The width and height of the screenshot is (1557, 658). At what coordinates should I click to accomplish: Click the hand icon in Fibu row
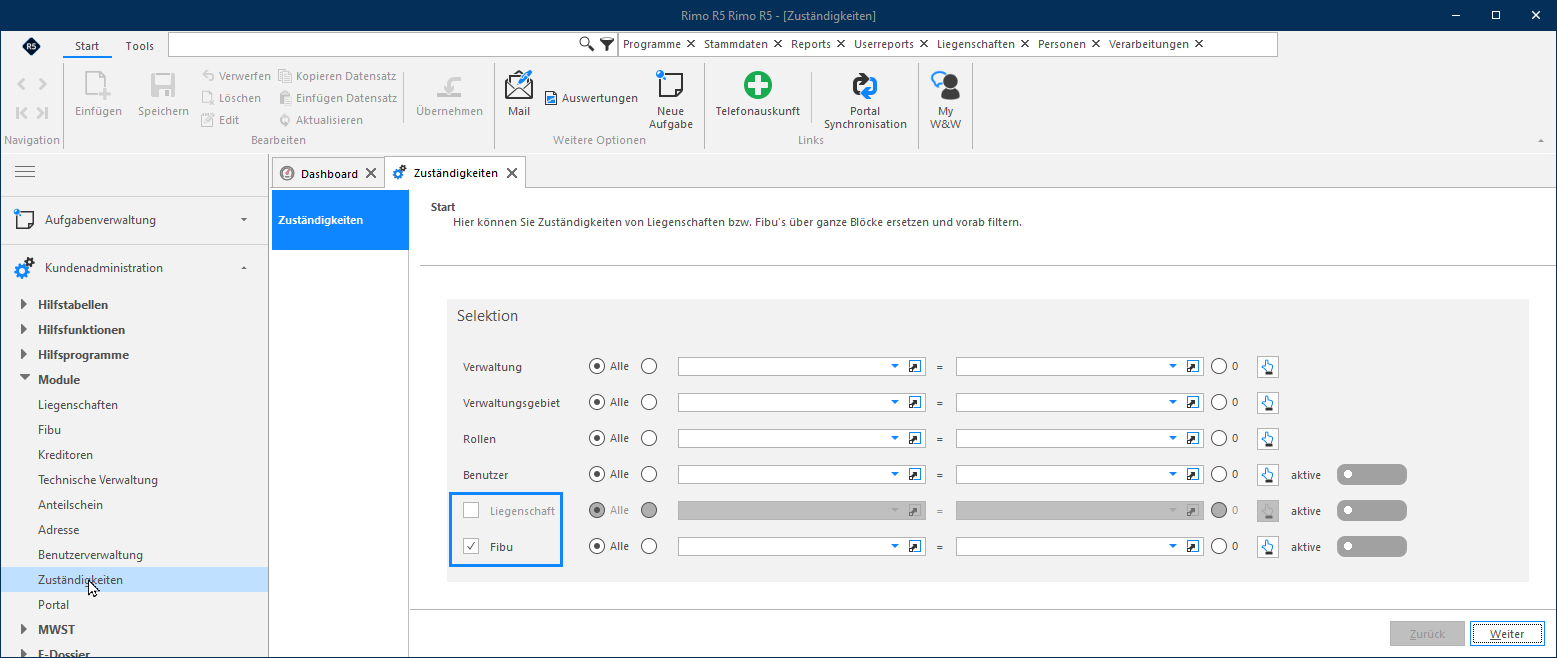[1268, 547]
